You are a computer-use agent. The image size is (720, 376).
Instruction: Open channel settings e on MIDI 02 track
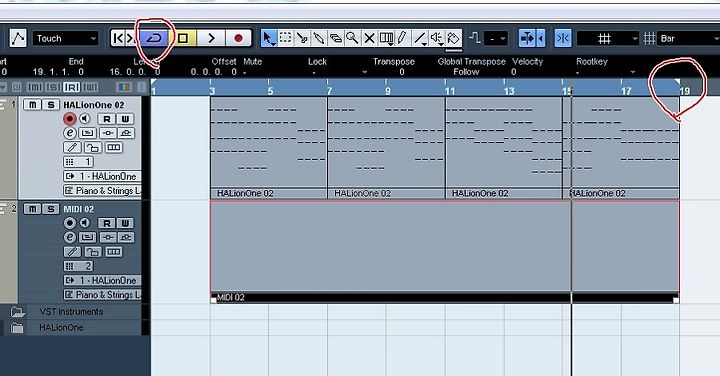pyautogui.click(x=69, y=237)
